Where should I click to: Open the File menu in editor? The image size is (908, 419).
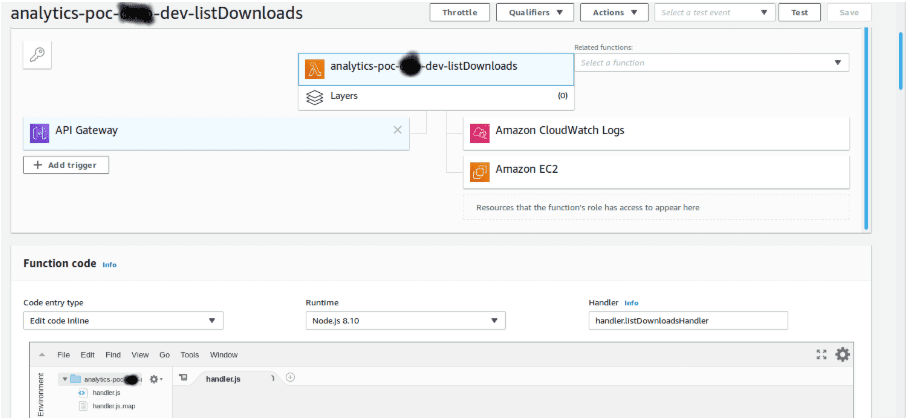[x=64, y=355]
